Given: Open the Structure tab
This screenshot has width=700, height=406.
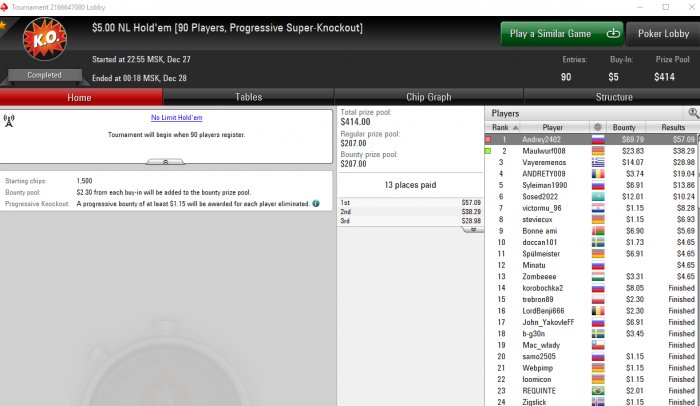Looking at the screenshot, I should 614,97.
